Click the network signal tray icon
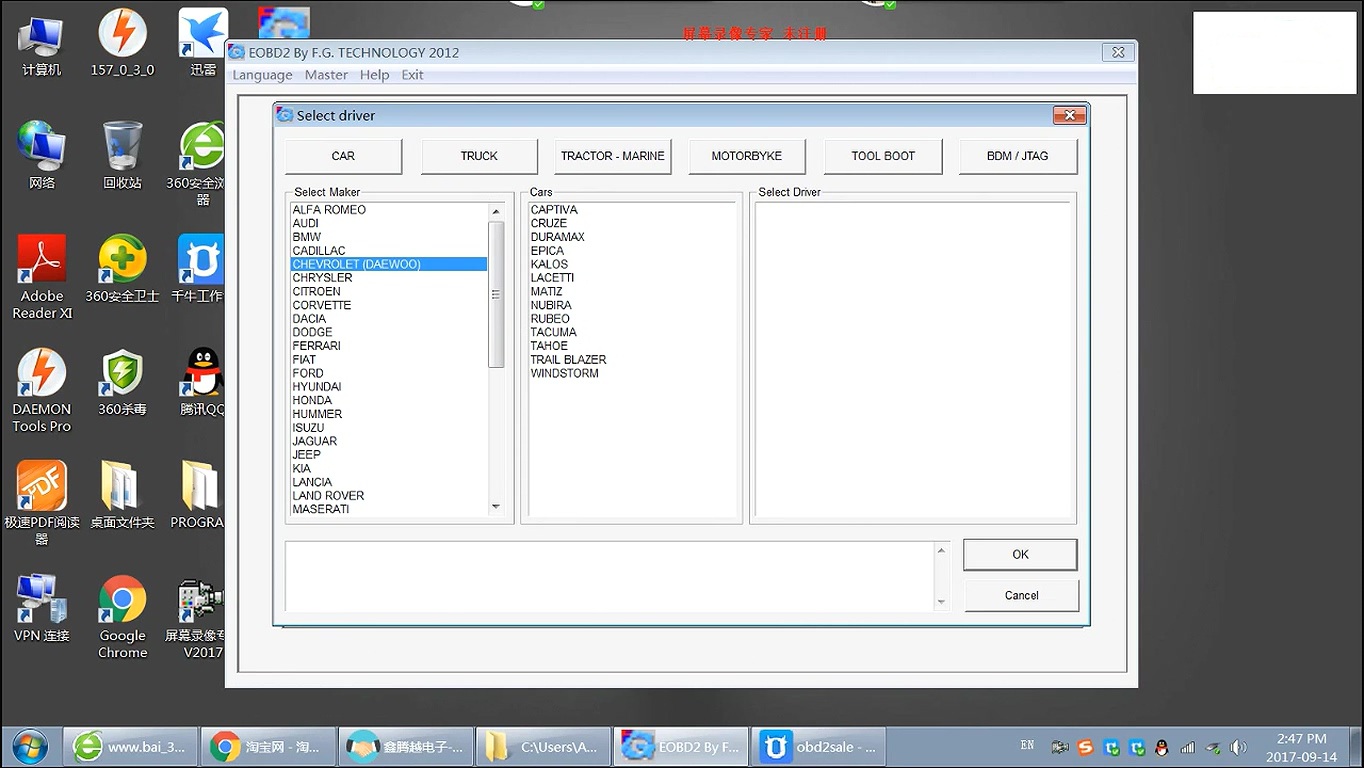This screenshot has width=1364, height=768. 1188,747
